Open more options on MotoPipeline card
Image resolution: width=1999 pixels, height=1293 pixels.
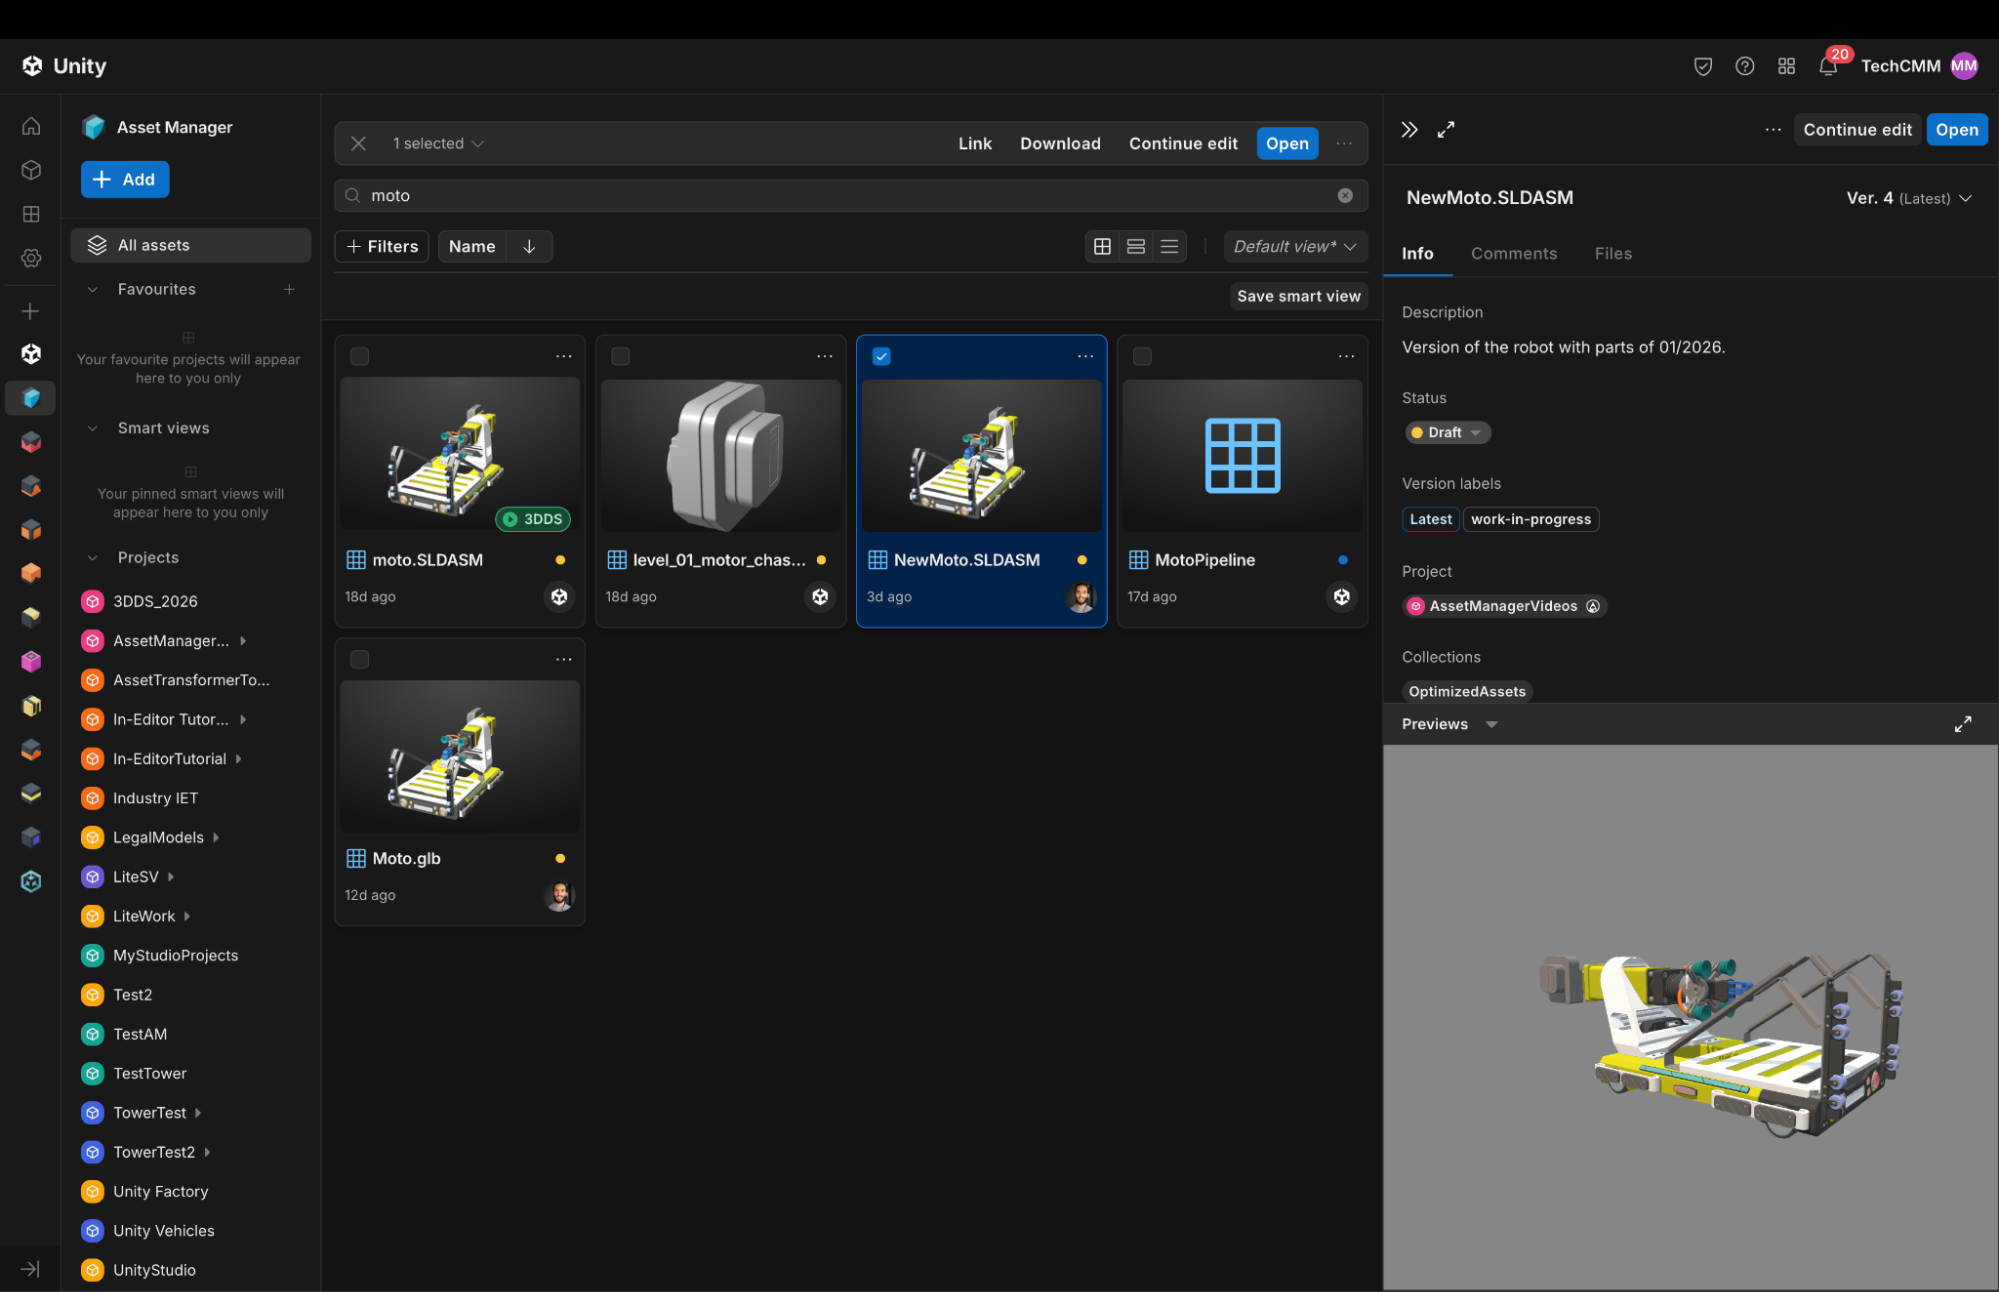point(1347,357)
